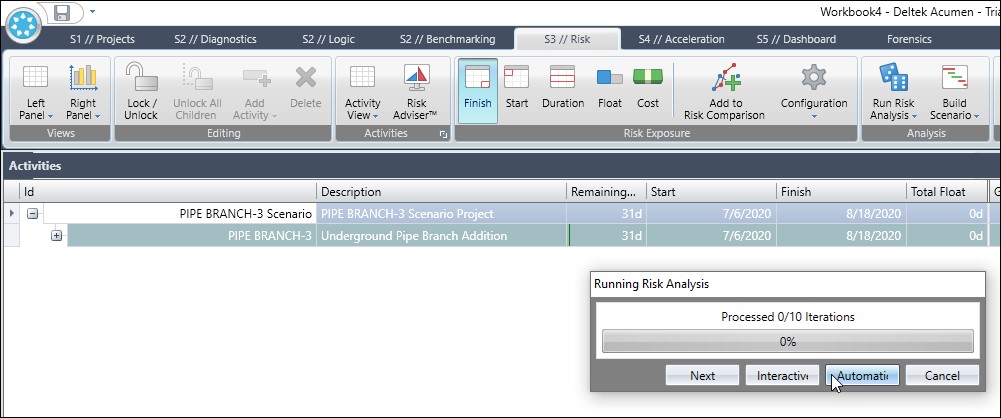The image size is (1001, 418).
Task: Click the Automatic button
Action: point(862,375)
